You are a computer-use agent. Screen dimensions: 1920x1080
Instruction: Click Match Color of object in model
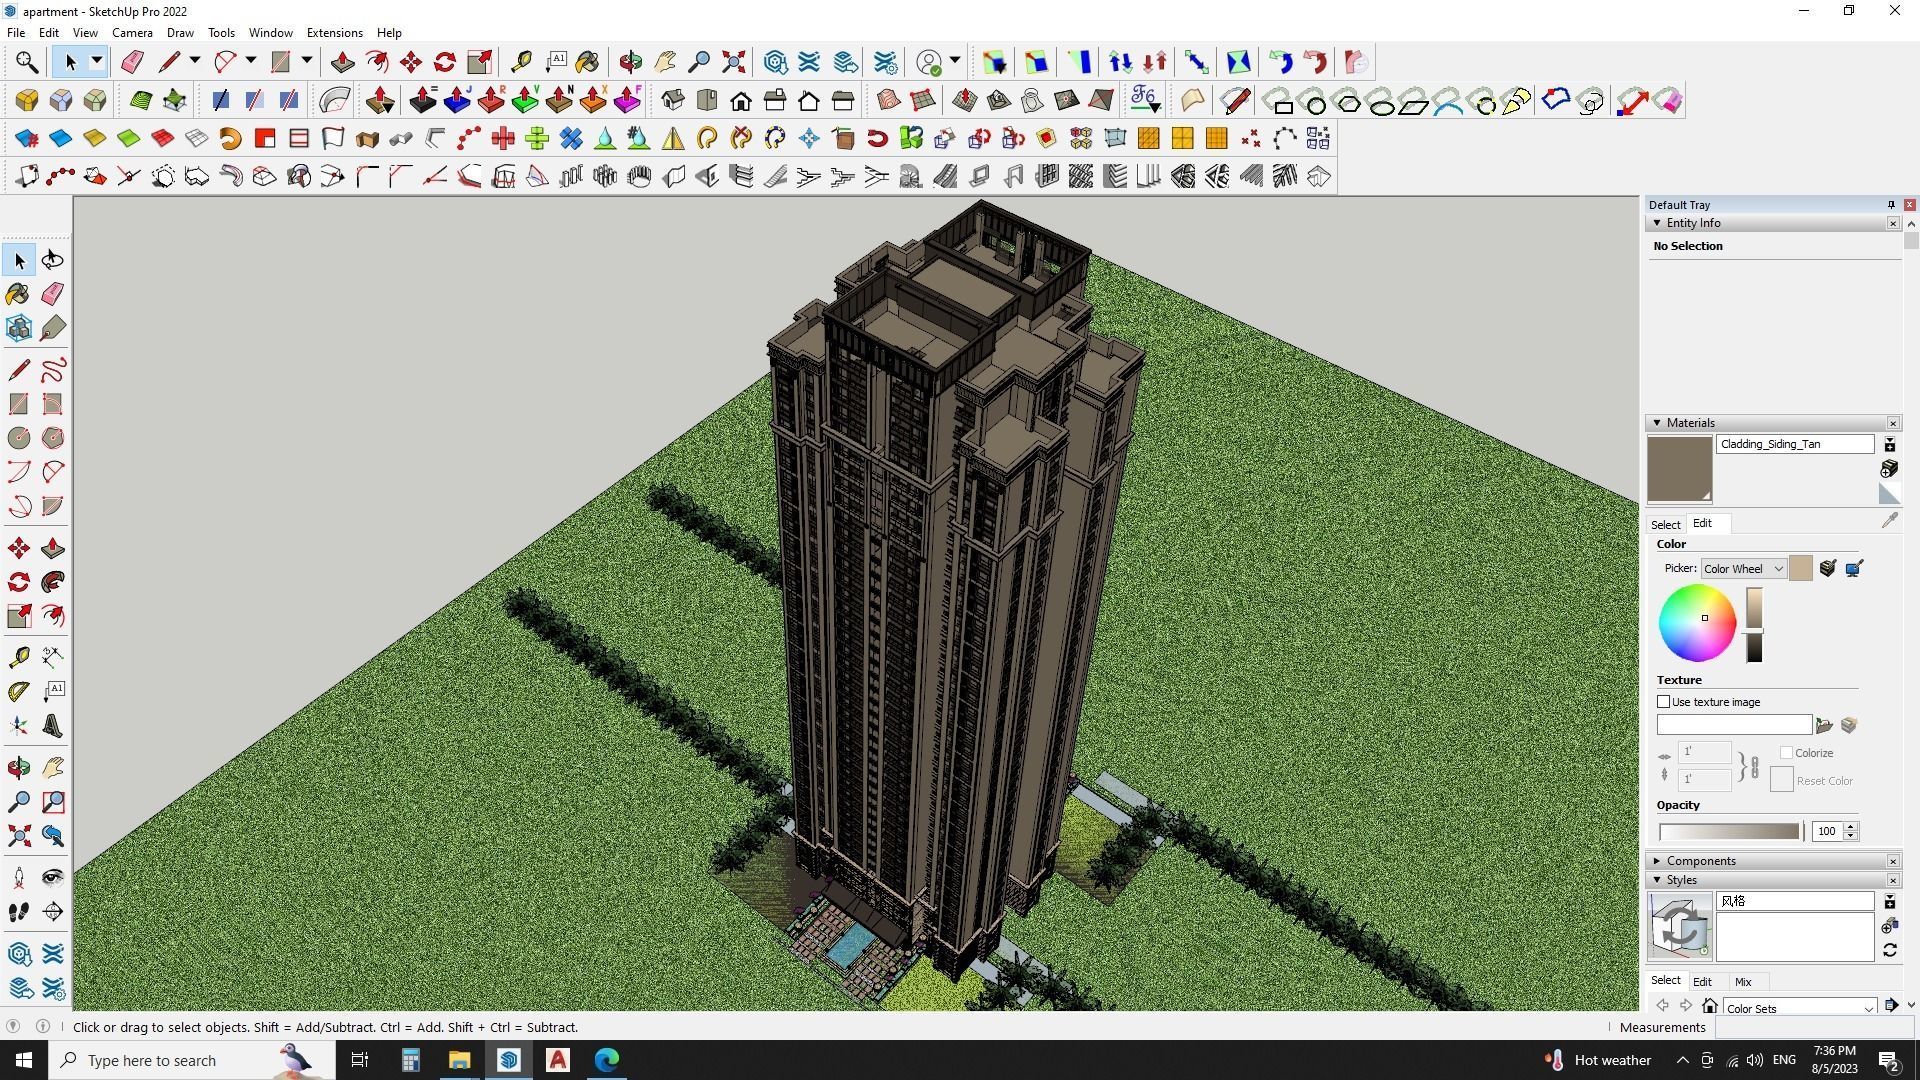(x=1827, y=569)
